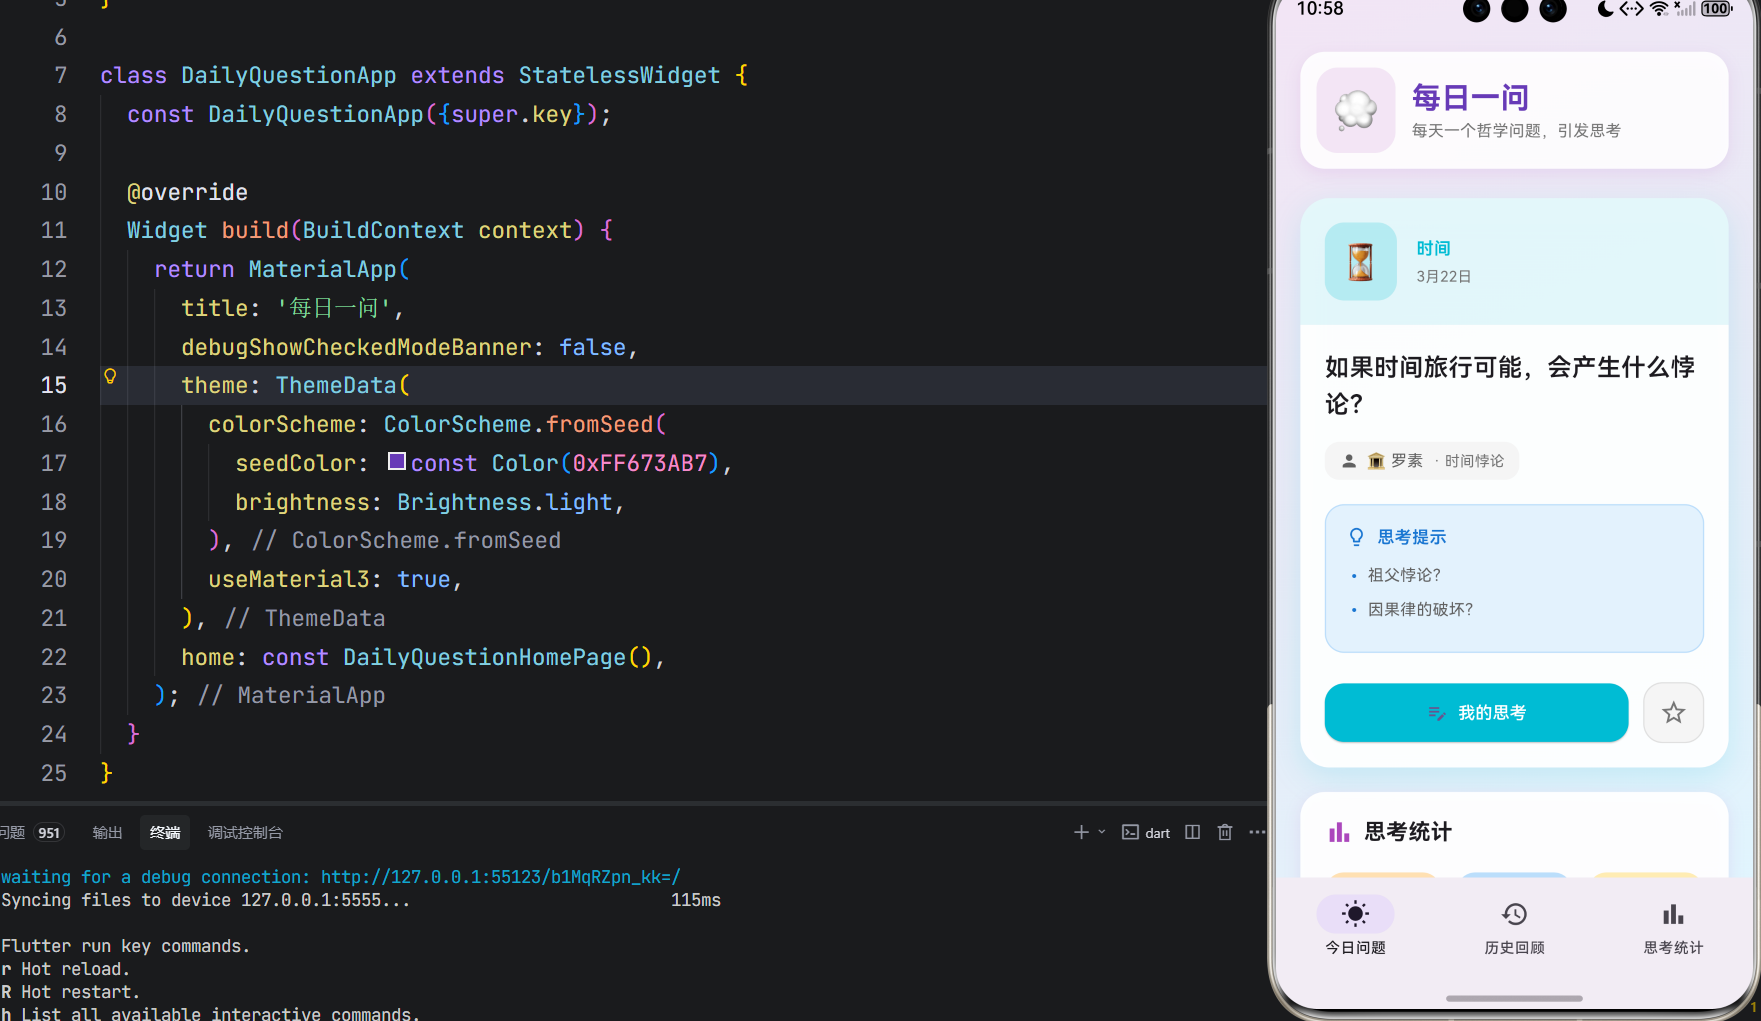
Task: Click the purple color swatch next to Color(0xFF673AB7)
Action: [397, 461]
